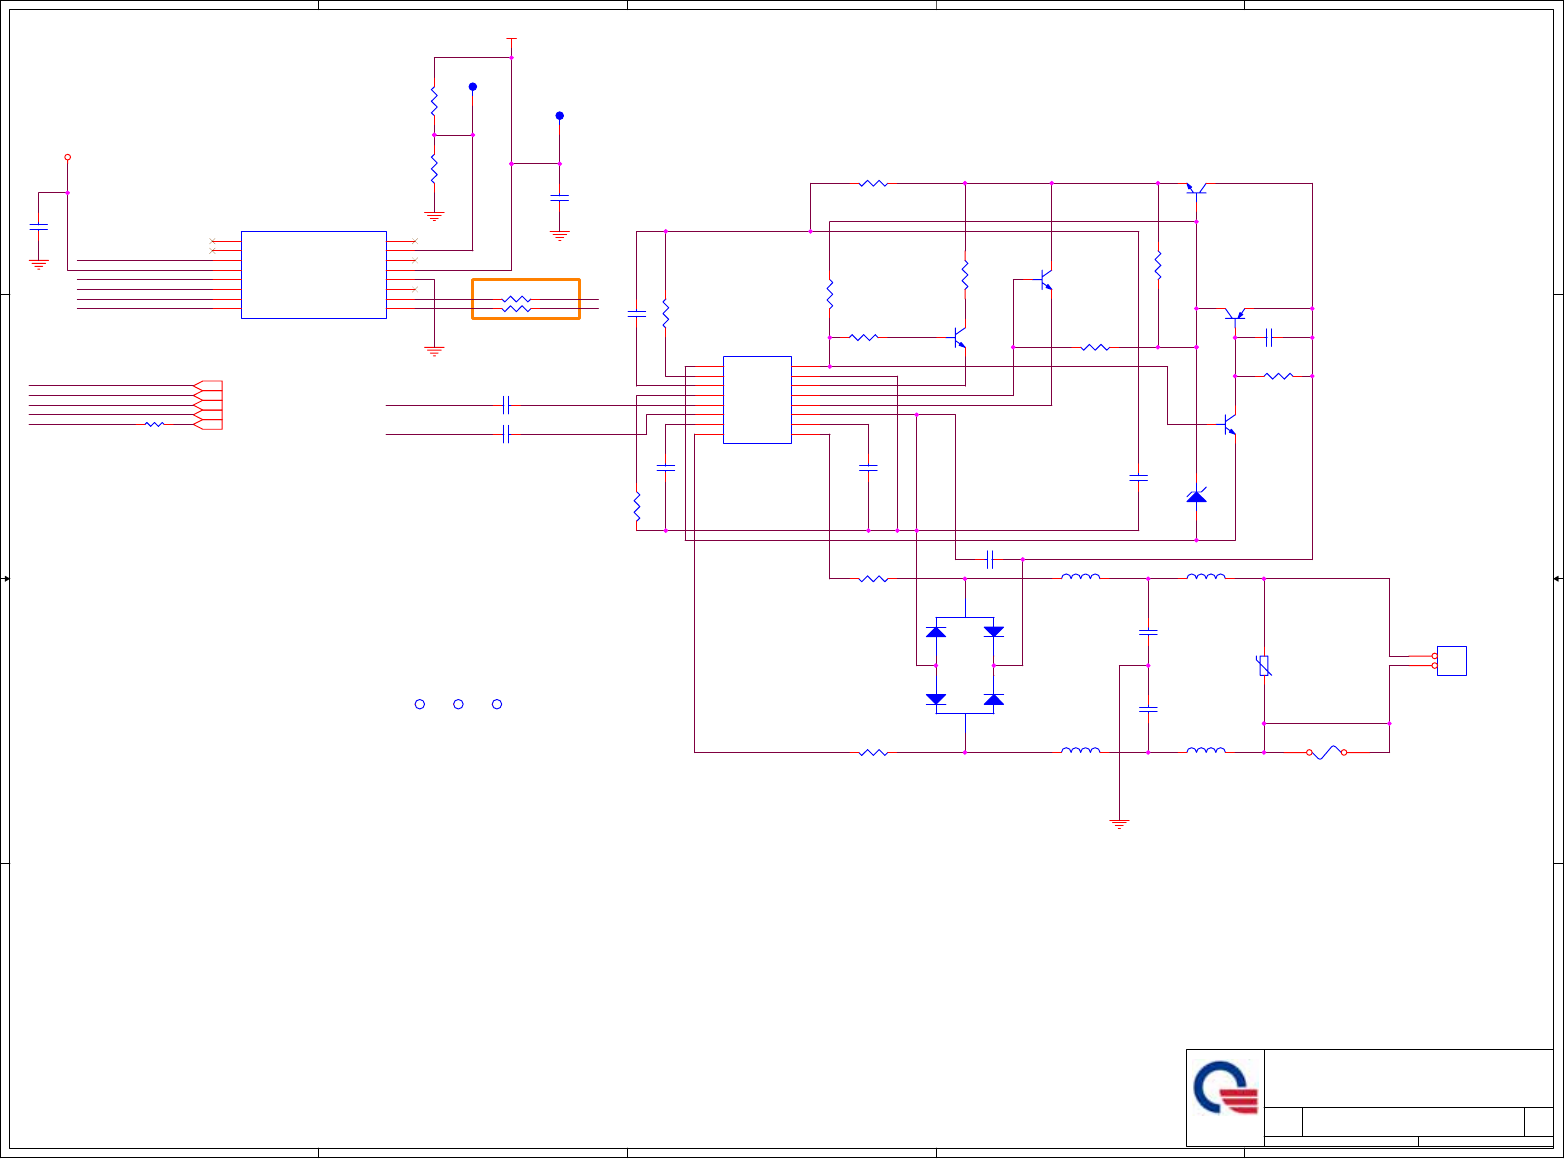
Task: Select the large IC rectangle on the left
Action: point(314,275)
